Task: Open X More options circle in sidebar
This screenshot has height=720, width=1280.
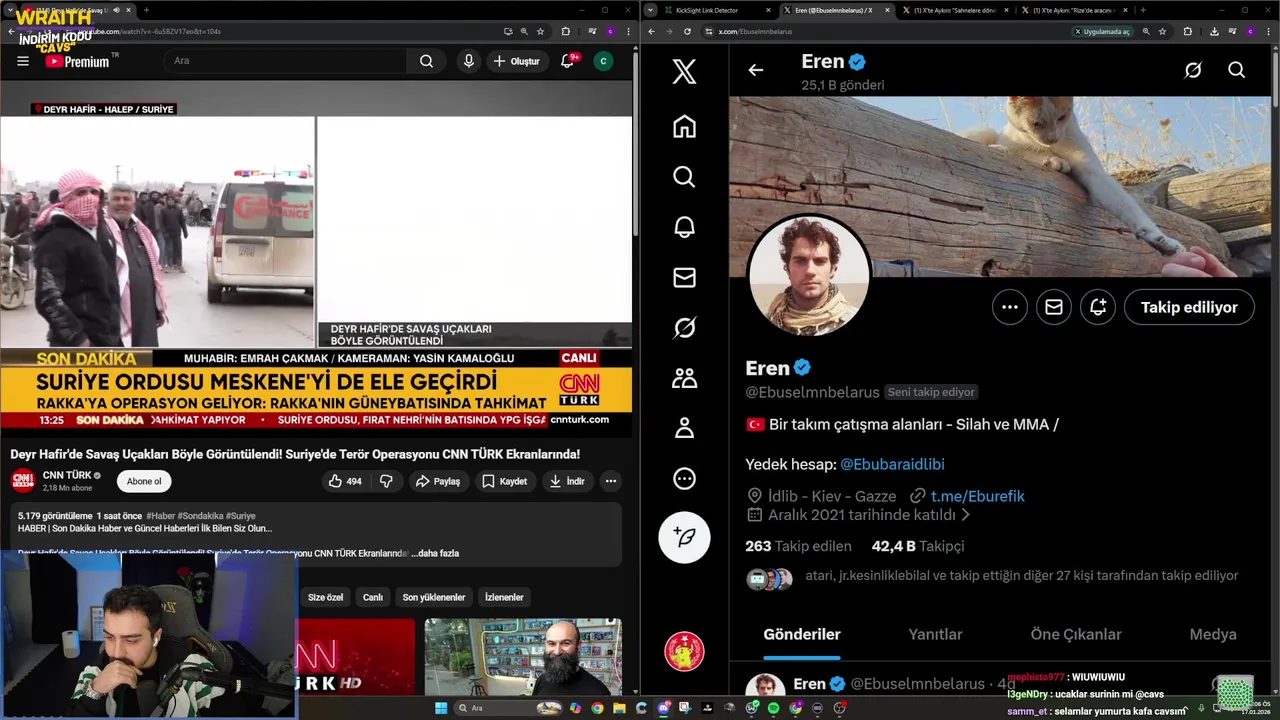Action: 684,478
